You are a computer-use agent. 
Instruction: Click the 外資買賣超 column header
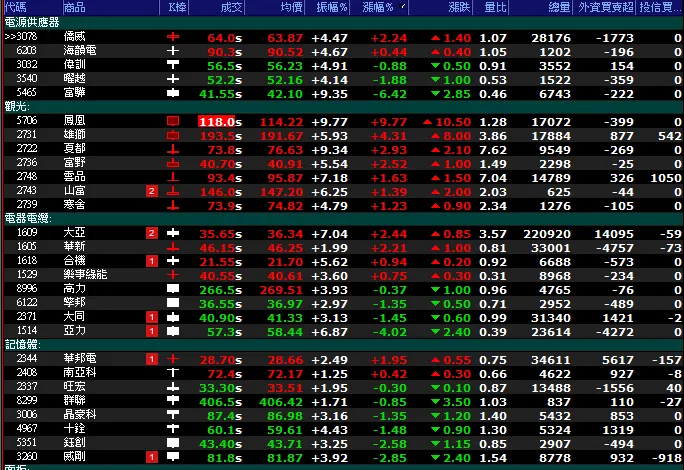tap(605, 7)
